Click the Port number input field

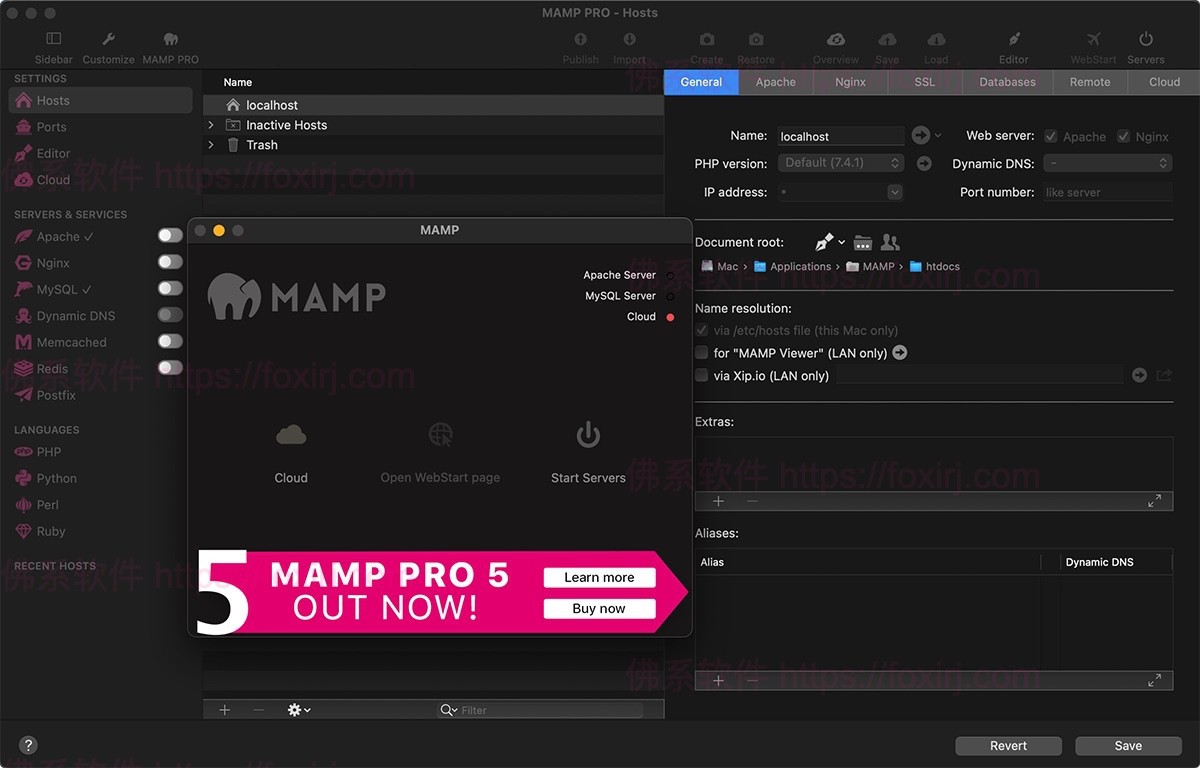[x=1106, y=192]
